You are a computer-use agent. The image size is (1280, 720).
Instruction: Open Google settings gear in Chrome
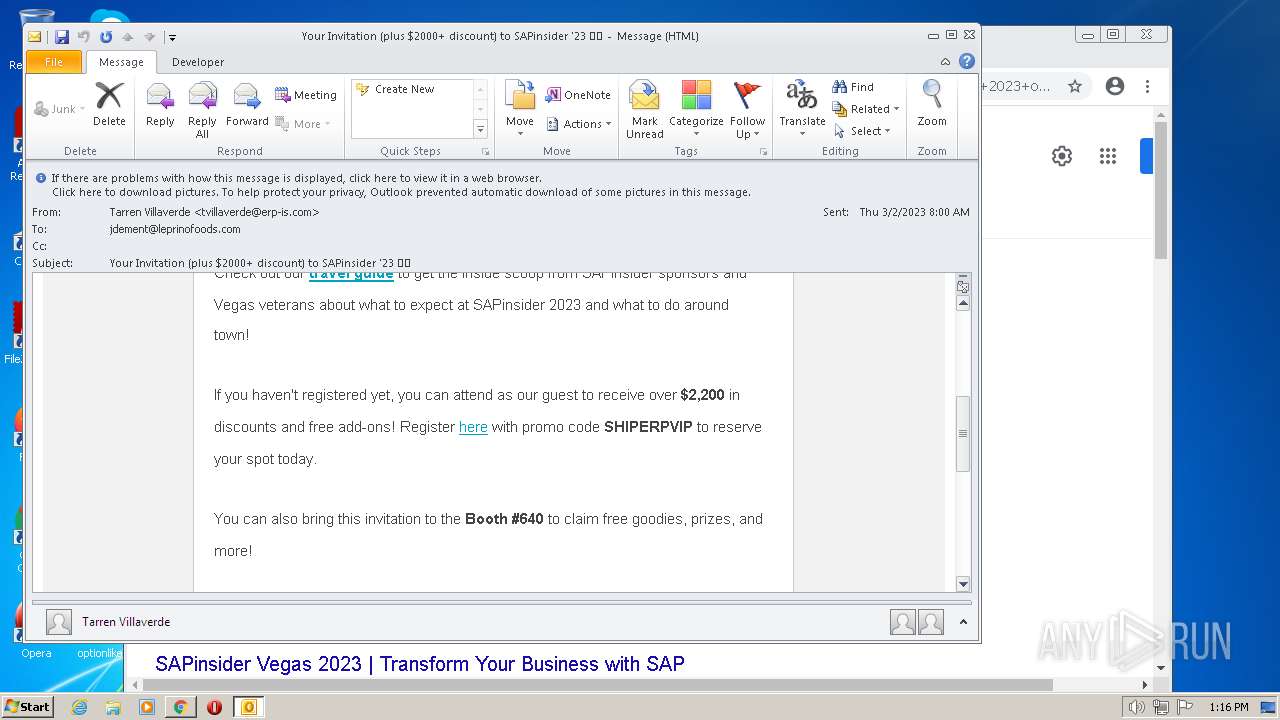point(1062,156)
